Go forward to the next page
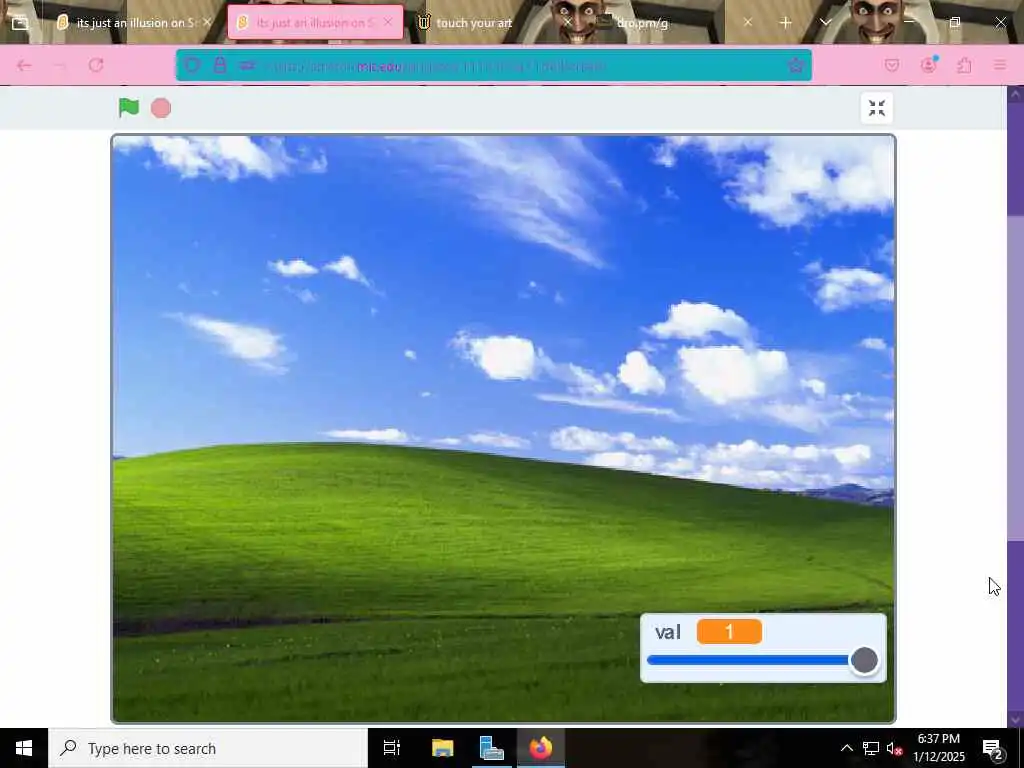The width and height of the screenshot is (1024, 768). coord(60,65)
